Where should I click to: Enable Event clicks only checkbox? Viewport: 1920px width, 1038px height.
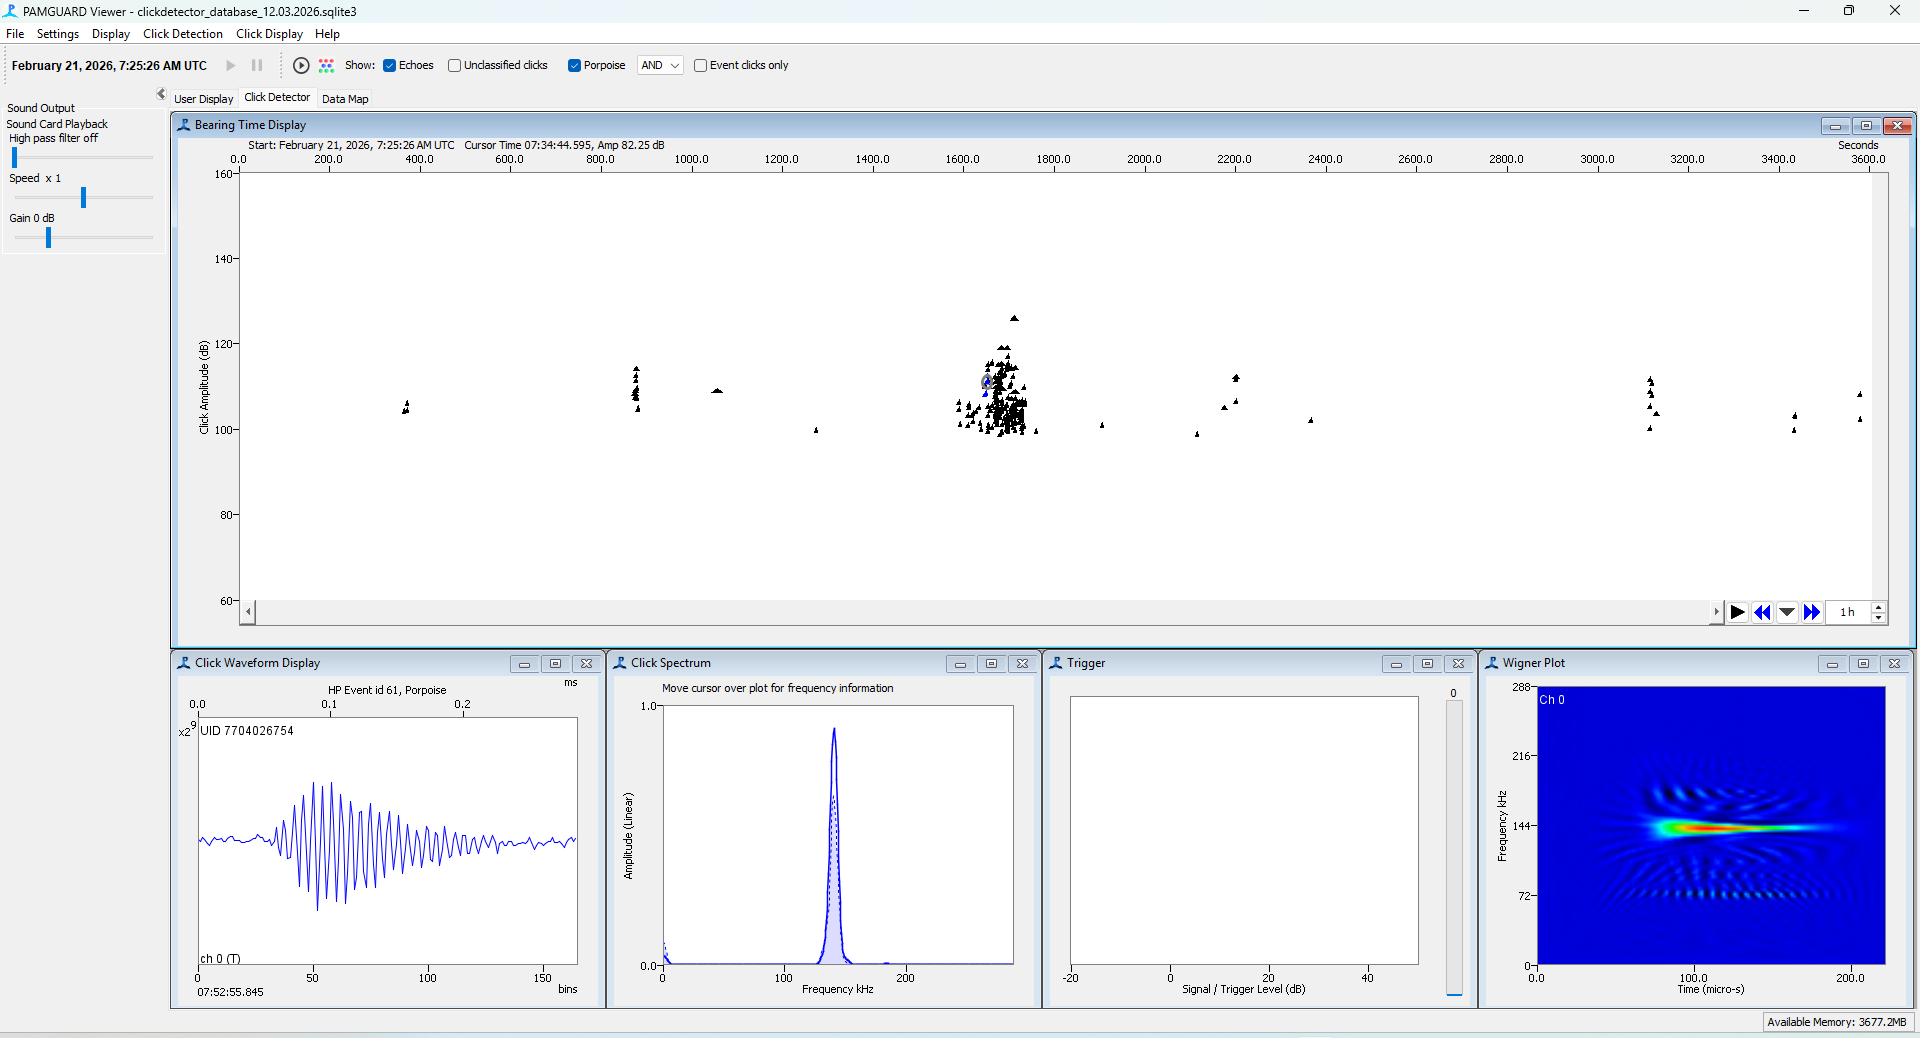point(700,65)
